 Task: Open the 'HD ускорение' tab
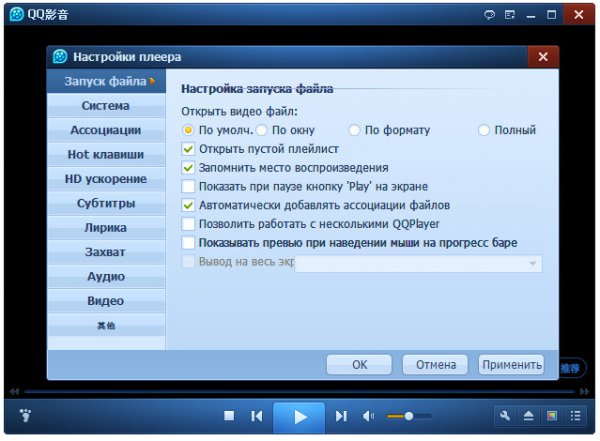point(106,179)
